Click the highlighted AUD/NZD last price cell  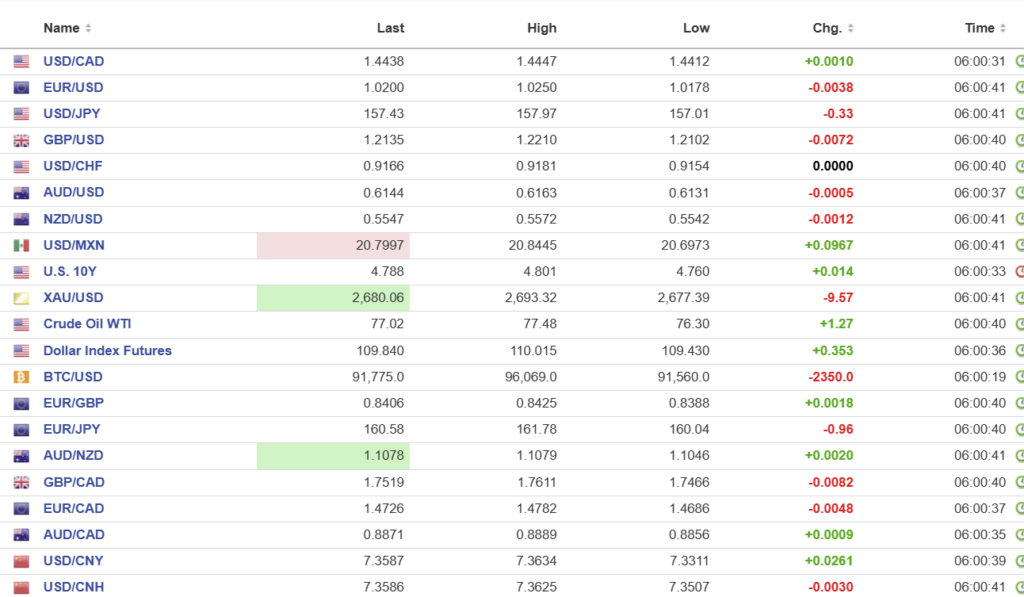click(x=333, y=456)
